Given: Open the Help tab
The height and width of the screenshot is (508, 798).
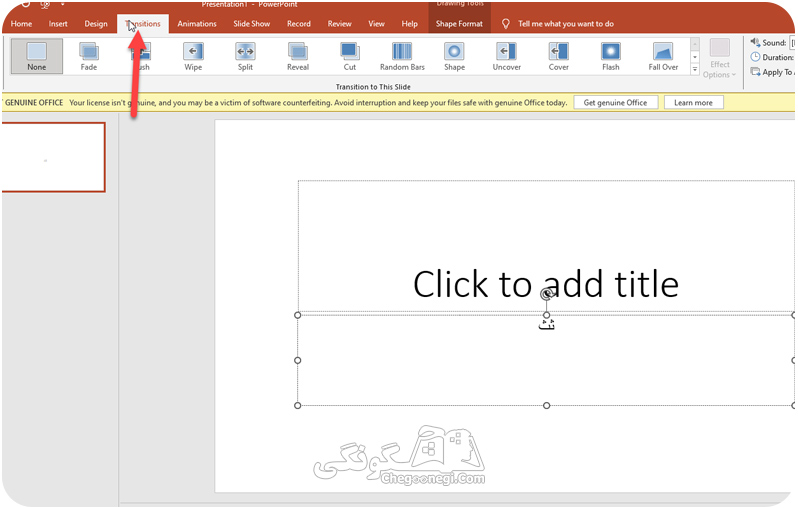Looking at the screenshot, I should tap(409, 23).
